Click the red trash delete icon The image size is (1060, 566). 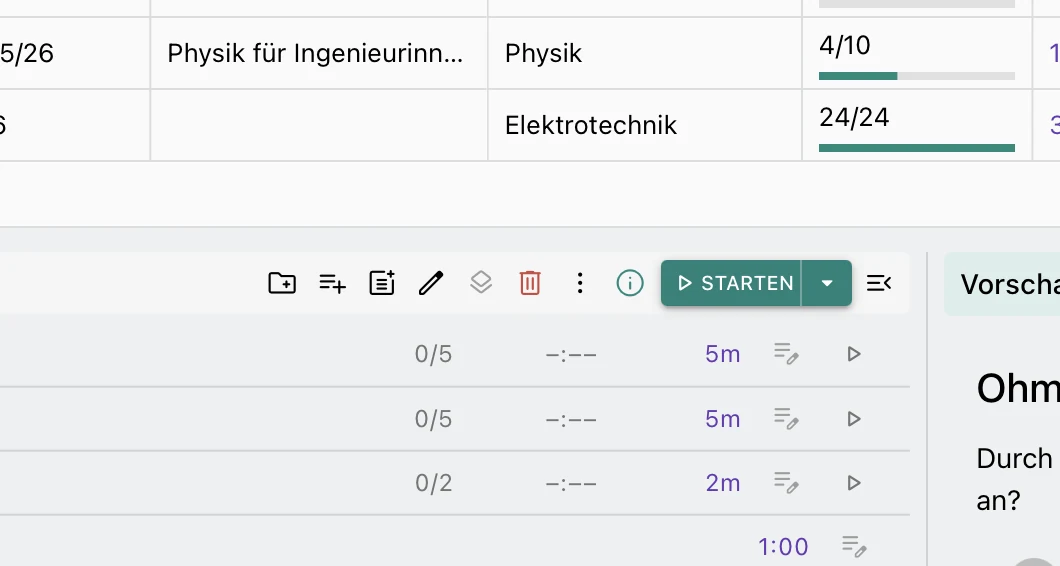(530, 283)
